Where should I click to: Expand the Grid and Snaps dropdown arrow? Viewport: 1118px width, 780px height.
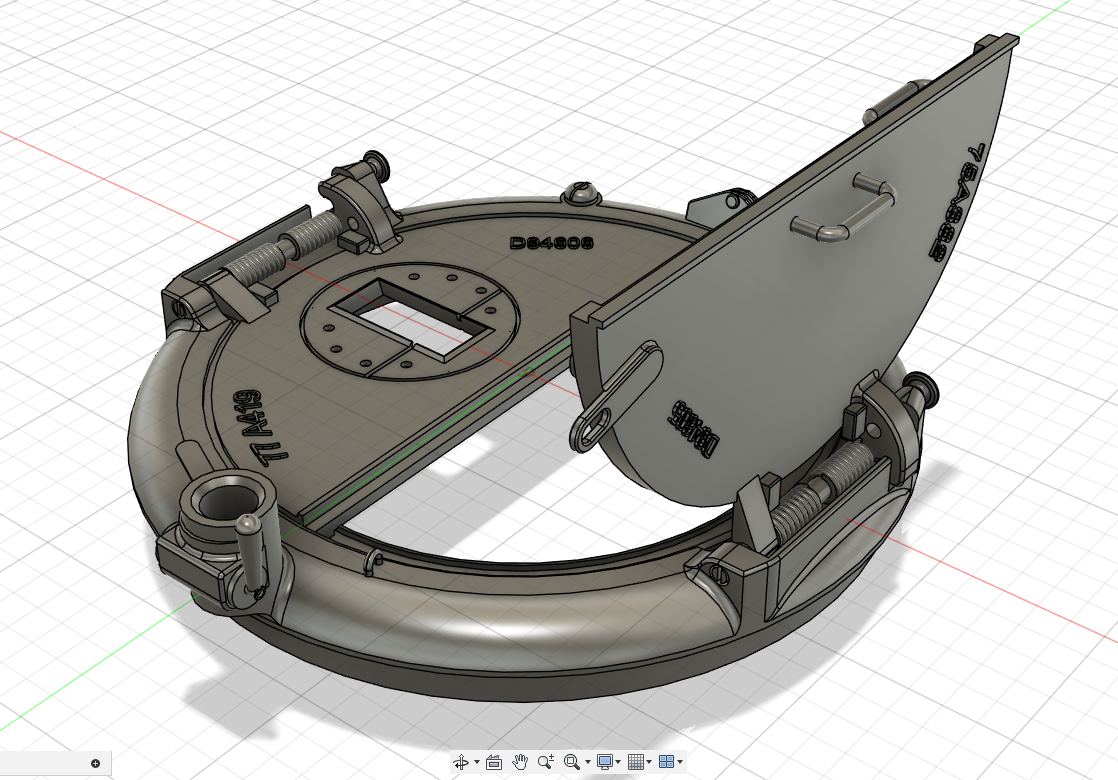[649, 762]
